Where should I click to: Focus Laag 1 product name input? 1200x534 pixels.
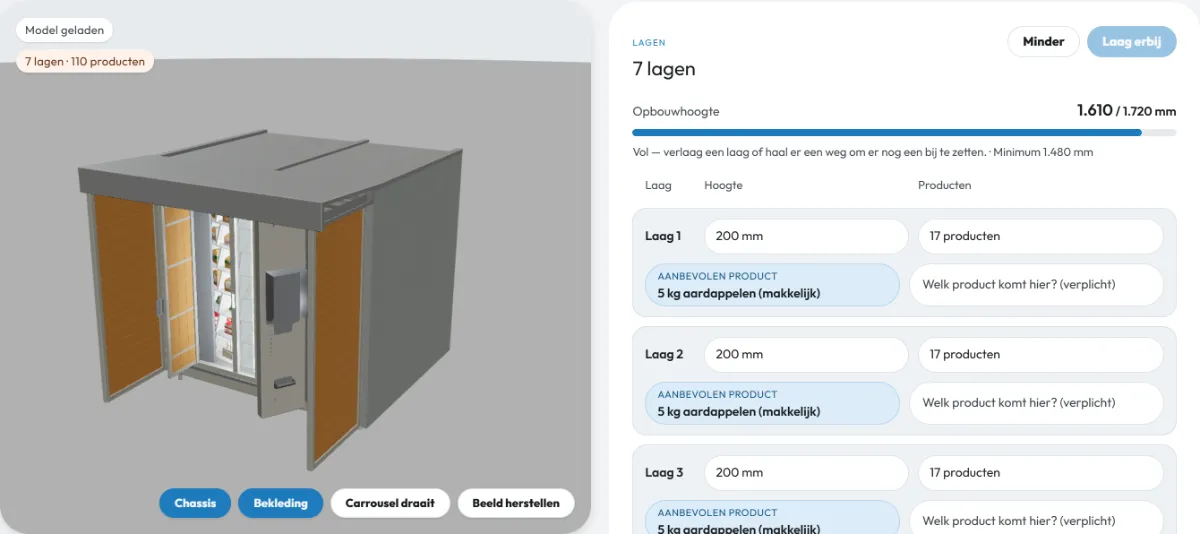pyautogui.click(x=1036, y=285)
